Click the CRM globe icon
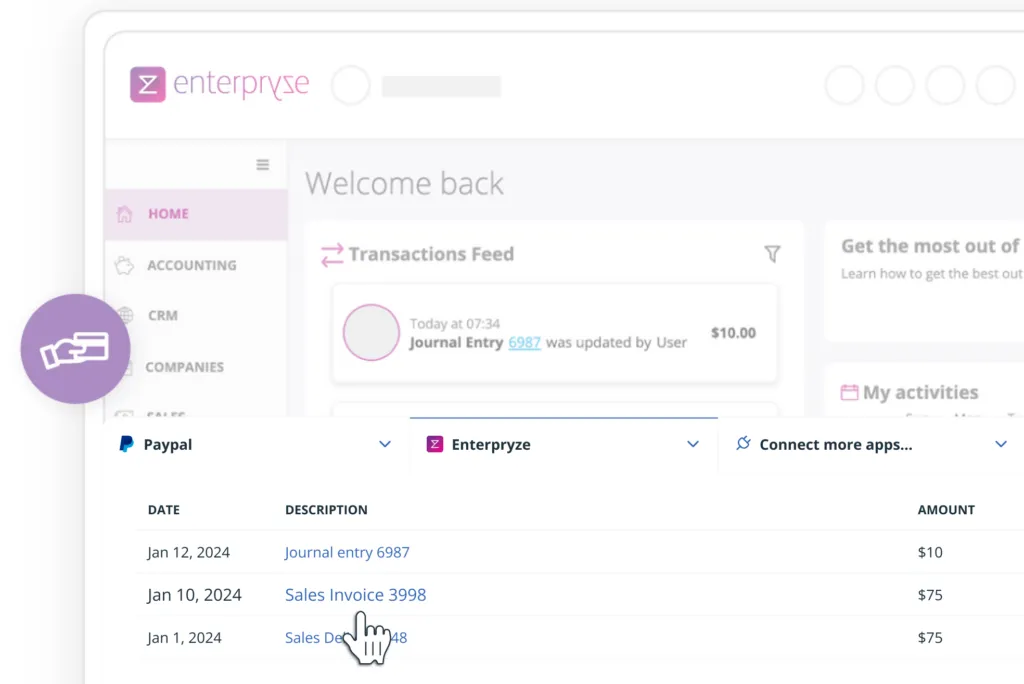1024x684 pixels. point(125,316)
